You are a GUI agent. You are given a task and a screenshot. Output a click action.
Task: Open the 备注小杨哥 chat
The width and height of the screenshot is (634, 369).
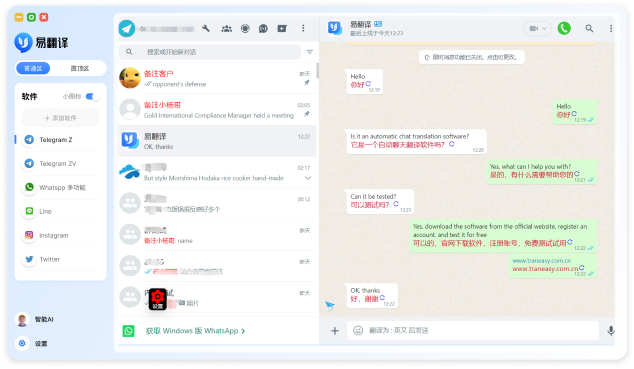point(217,110)
